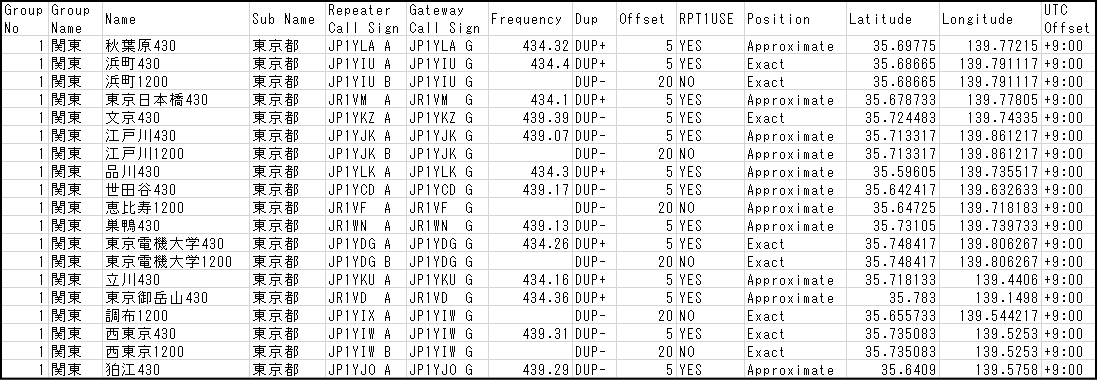Select frequency cell 439.13
Image resolution: width=1097 pixels, height=380 pixels.
coord(530,225)
